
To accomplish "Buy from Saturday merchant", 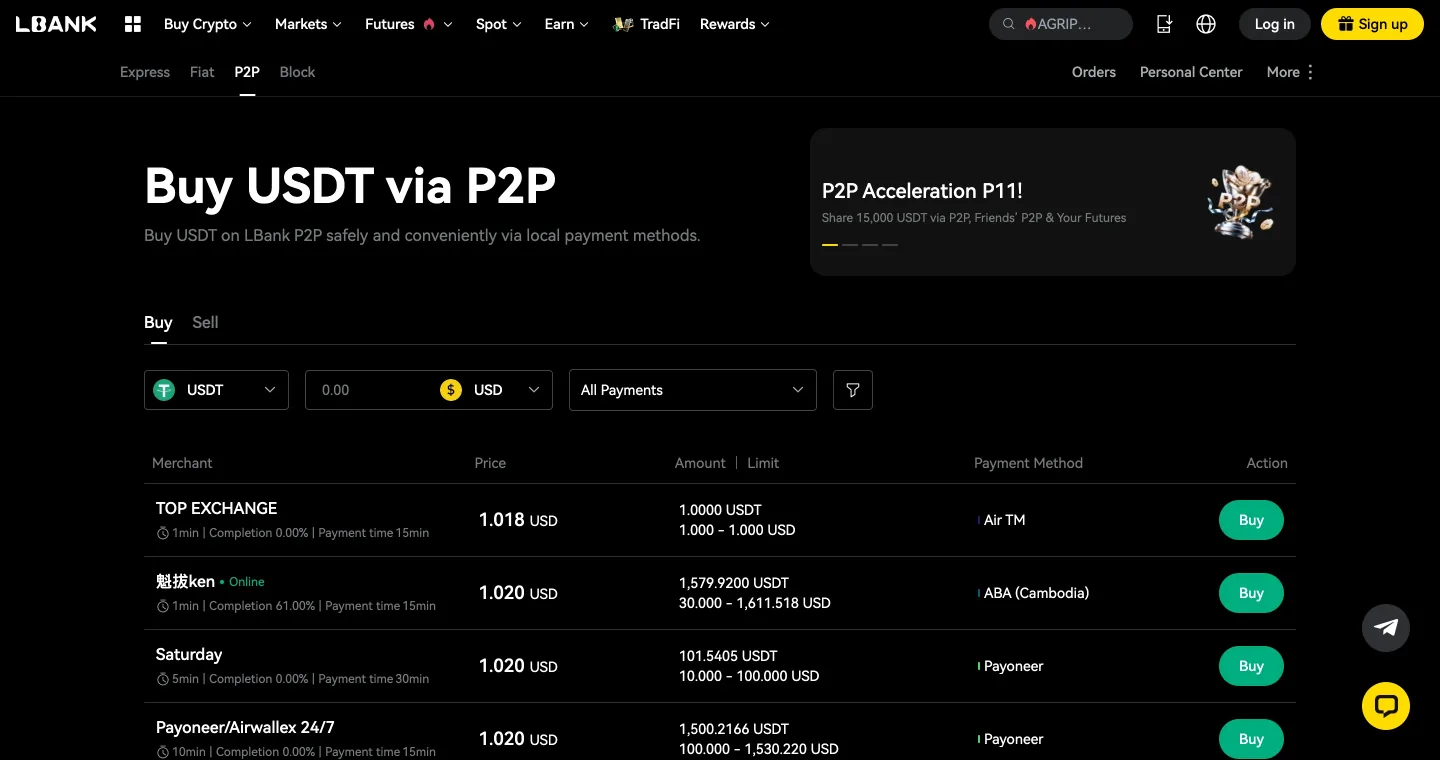I will pyautogui.click(x=1251, y=666).
